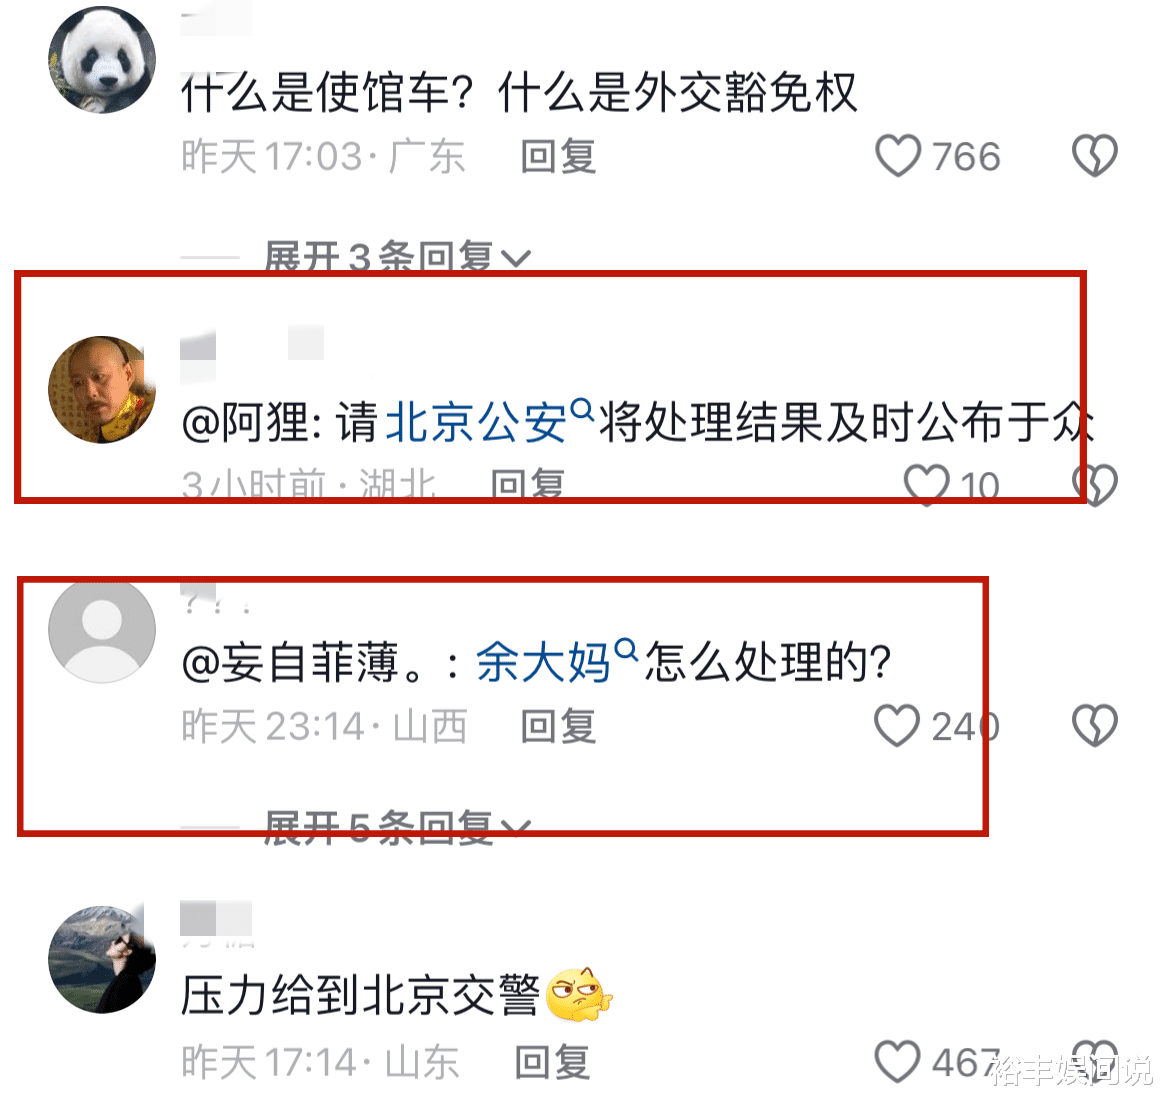The height and width of the screenshot is (1108, 1170).
Task: Click the search icon beside 北京公安
Action: 582,410
